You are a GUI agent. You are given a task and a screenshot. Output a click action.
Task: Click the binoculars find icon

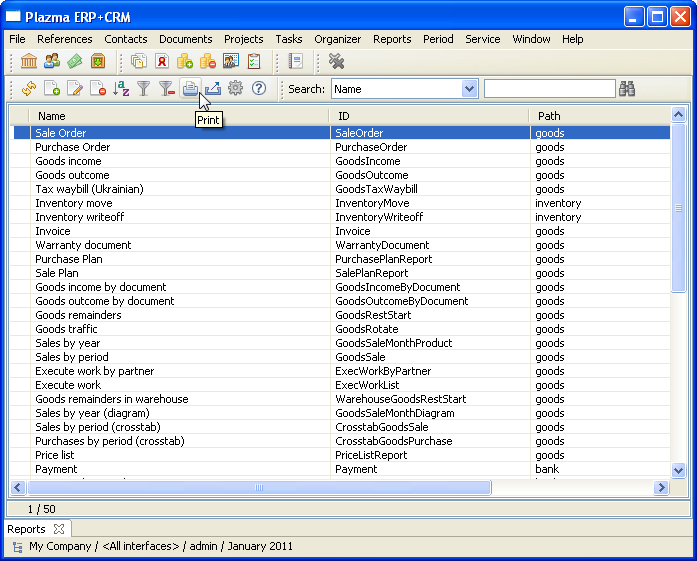(627, 89)
